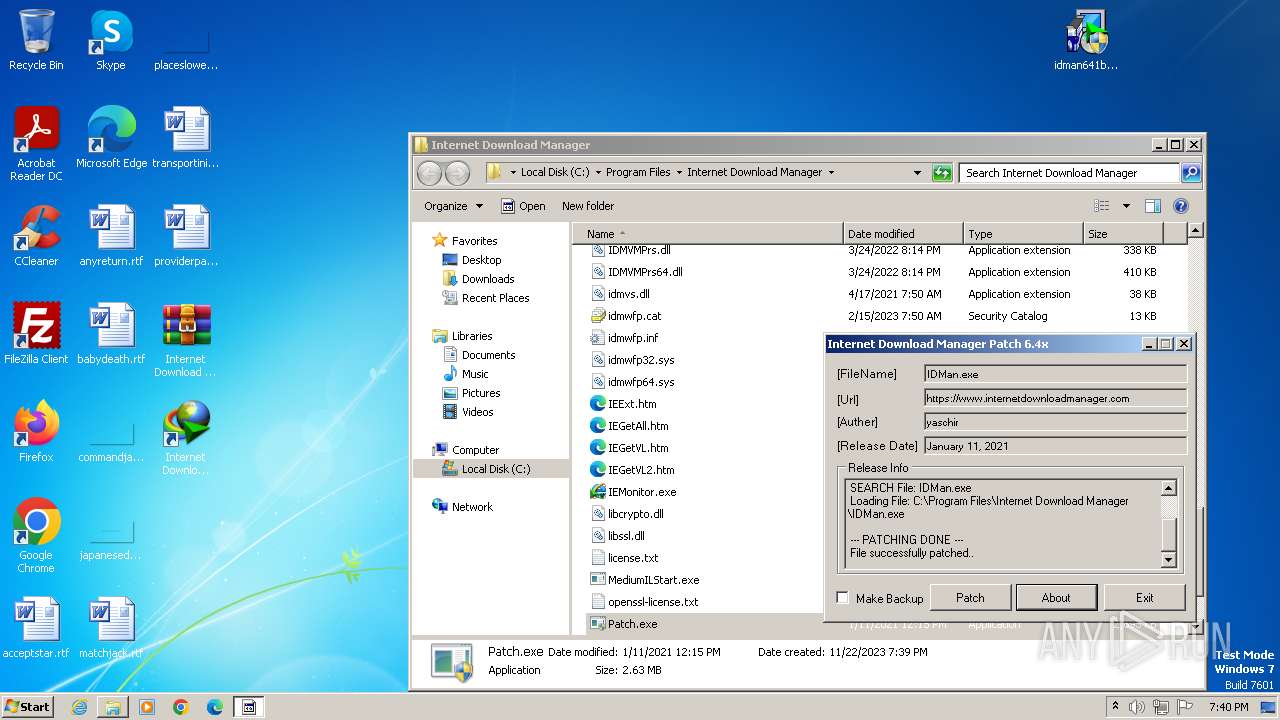Click the About button
The image size is (1280, 720).
(x=1056, y=598)
